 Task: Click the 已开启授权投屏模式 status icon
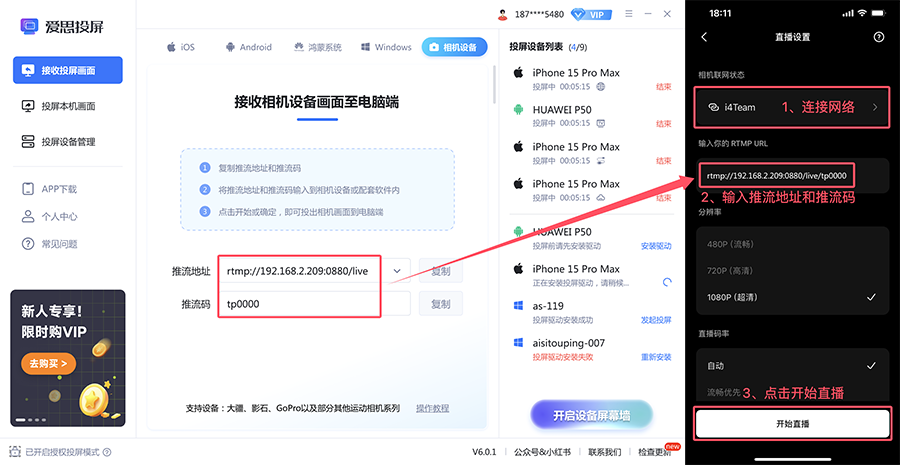point(15,452)
